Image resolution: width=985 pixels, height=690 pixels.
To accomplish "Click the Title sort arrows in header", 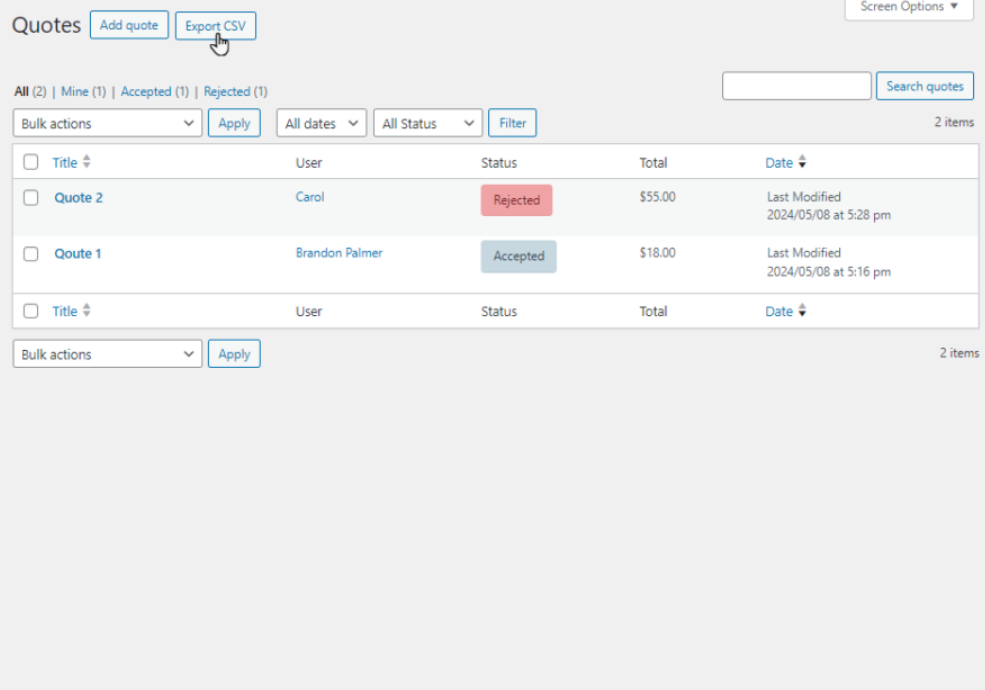I will click(86, 162).
